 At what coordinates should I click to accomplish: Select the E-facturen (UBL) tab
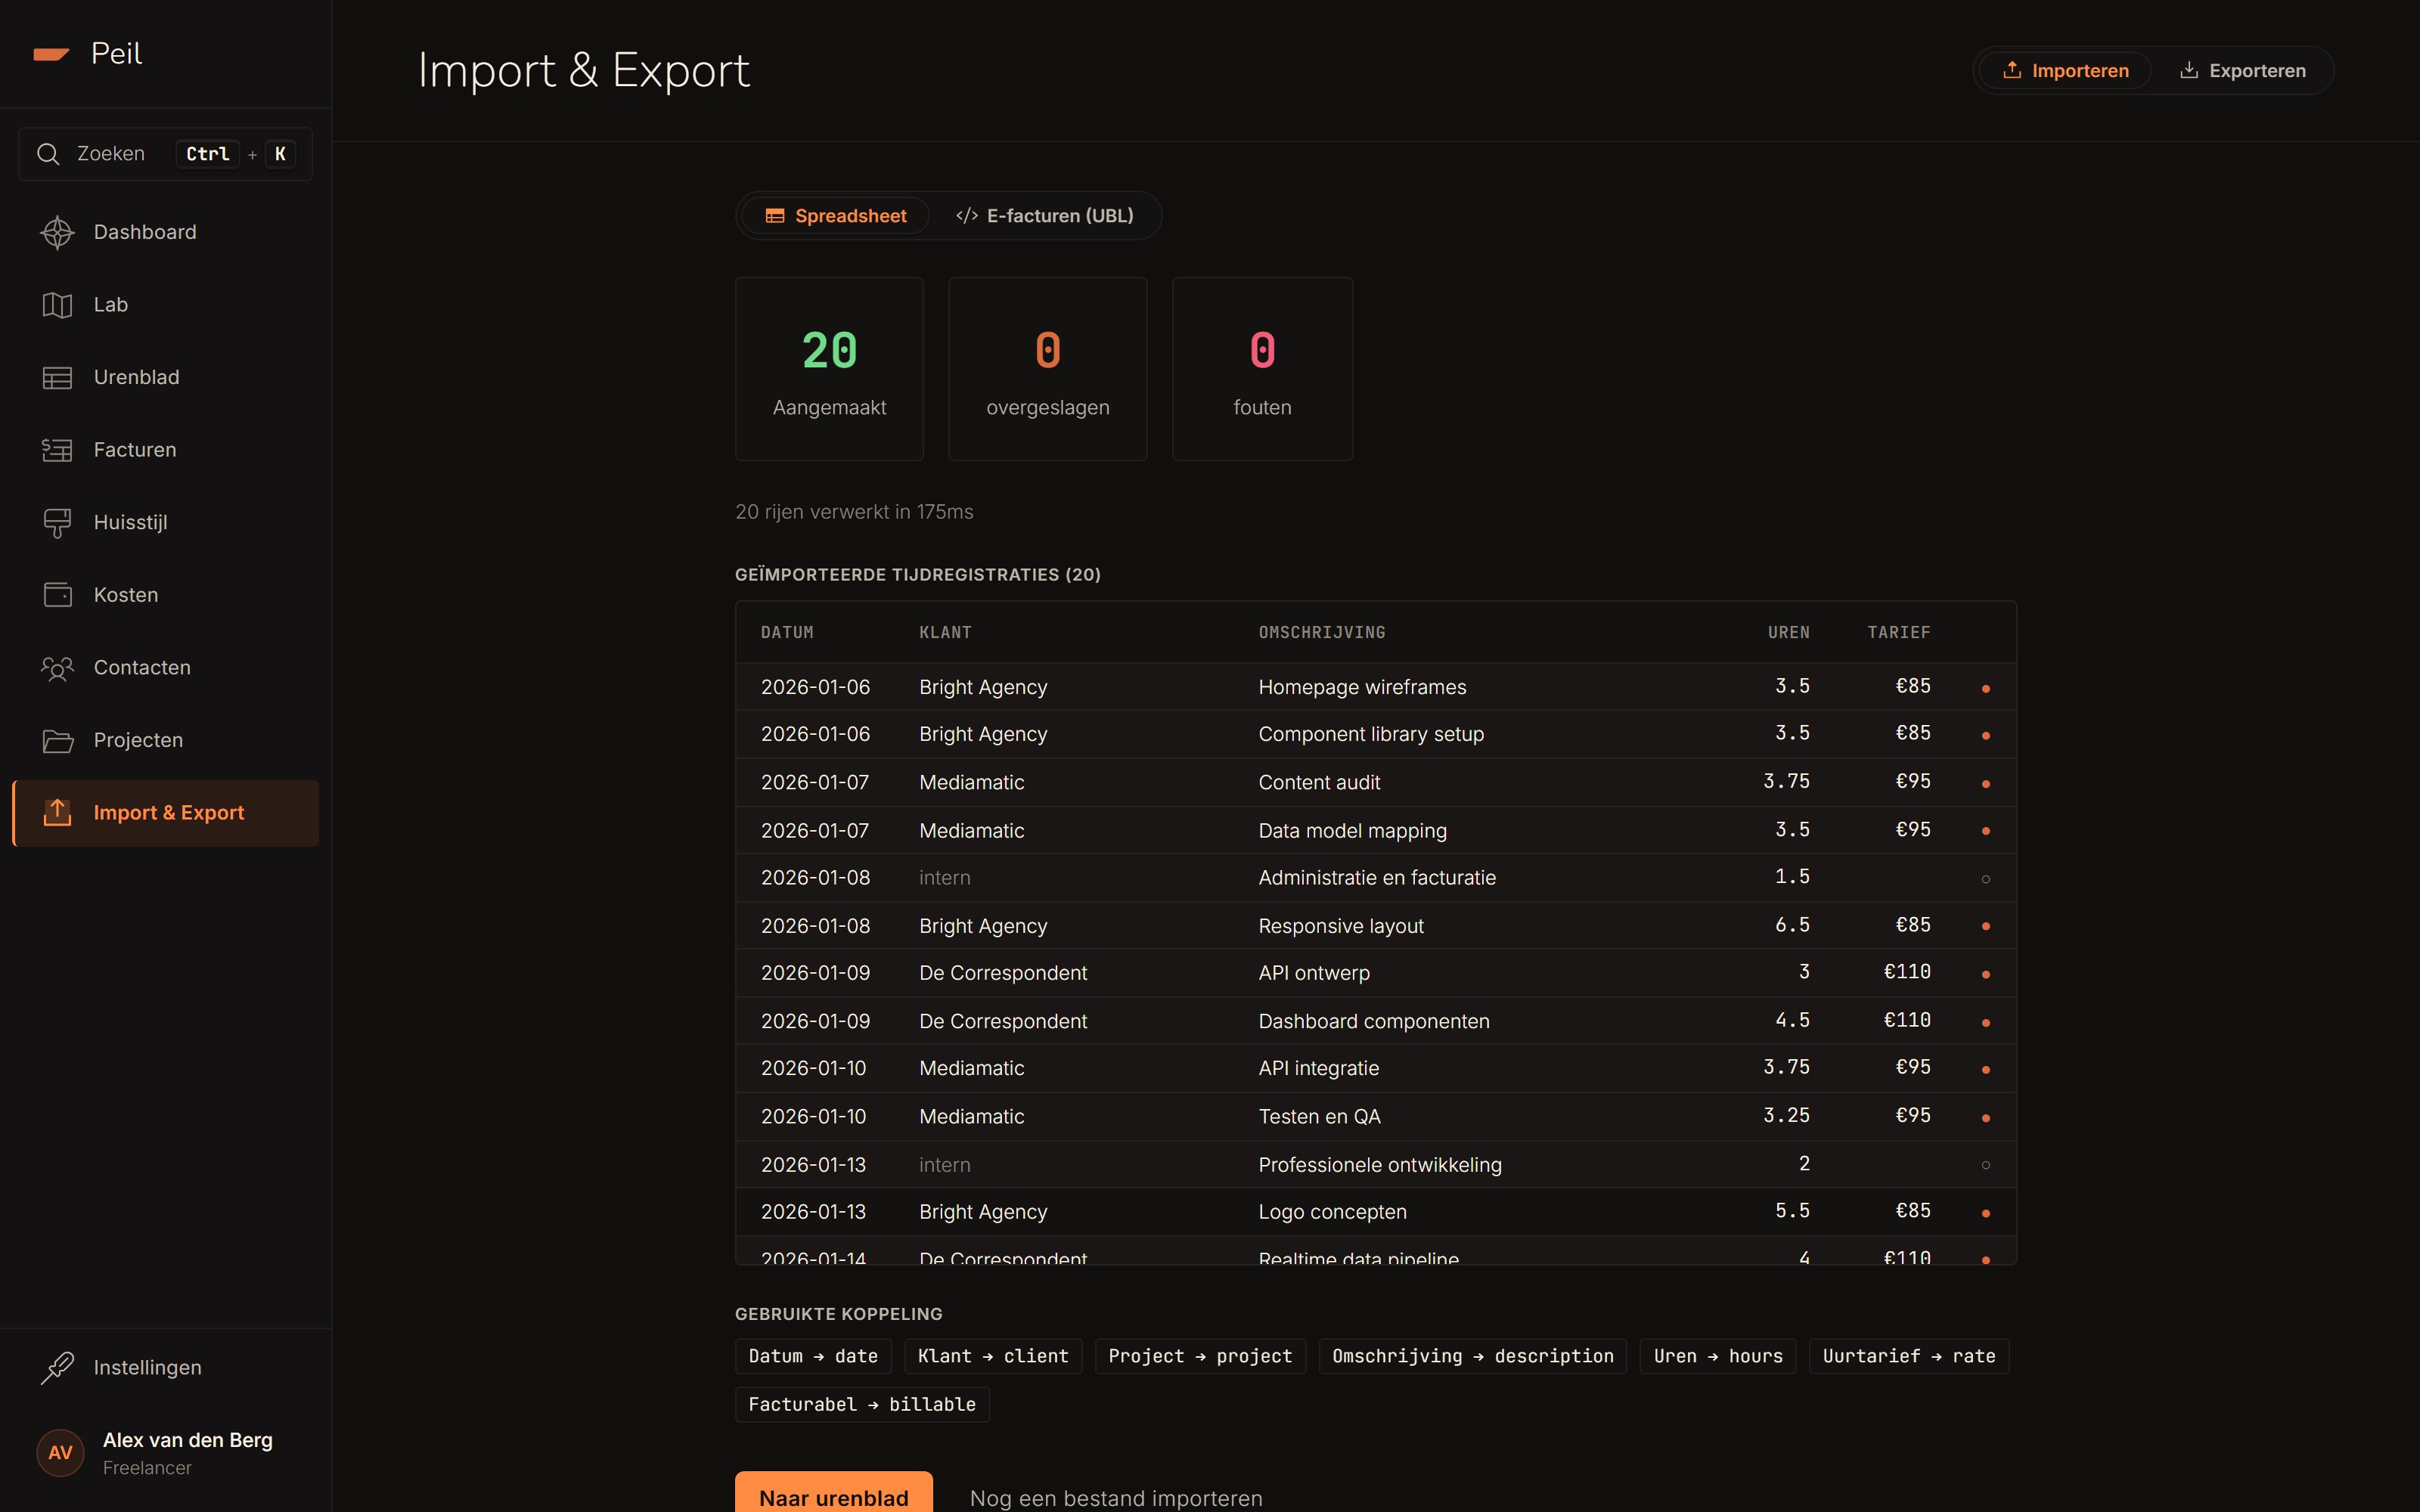1044,216
